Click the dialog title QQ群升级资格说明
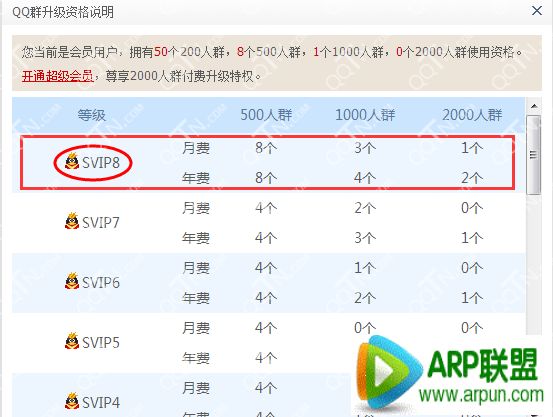 [63, 12]
